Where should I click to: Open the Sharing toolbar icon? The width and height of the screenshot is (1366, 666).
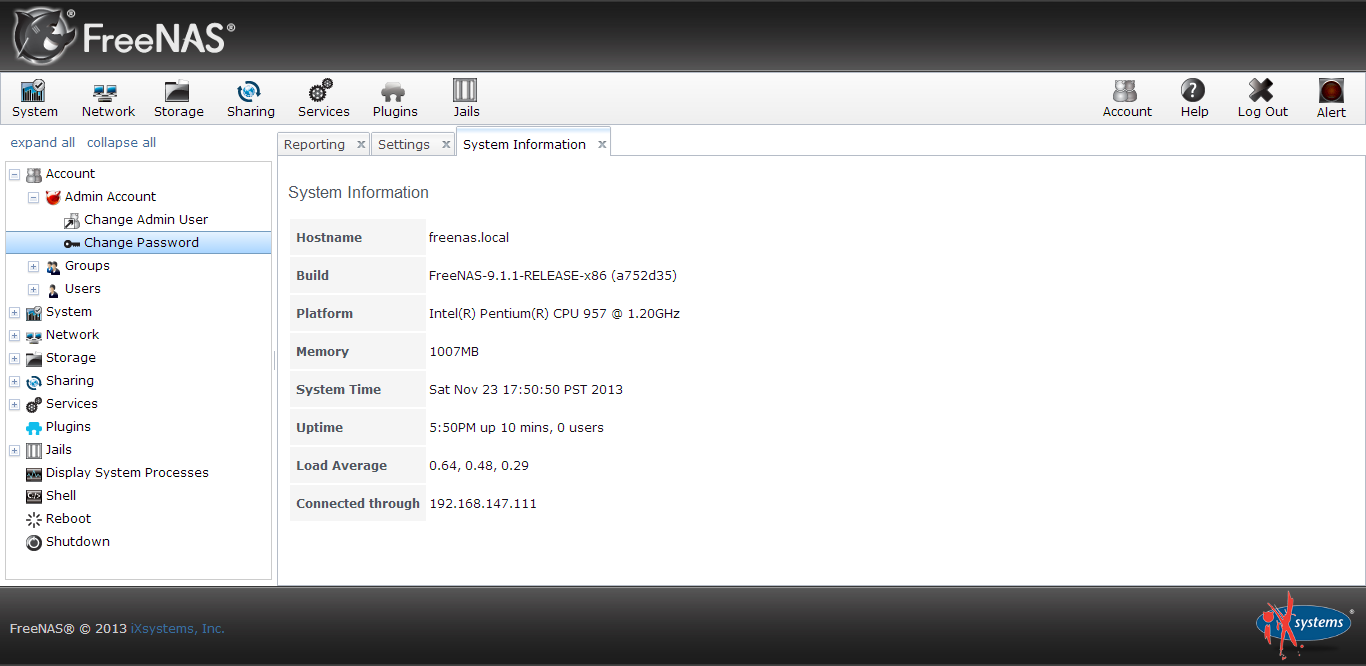(250, 99)
